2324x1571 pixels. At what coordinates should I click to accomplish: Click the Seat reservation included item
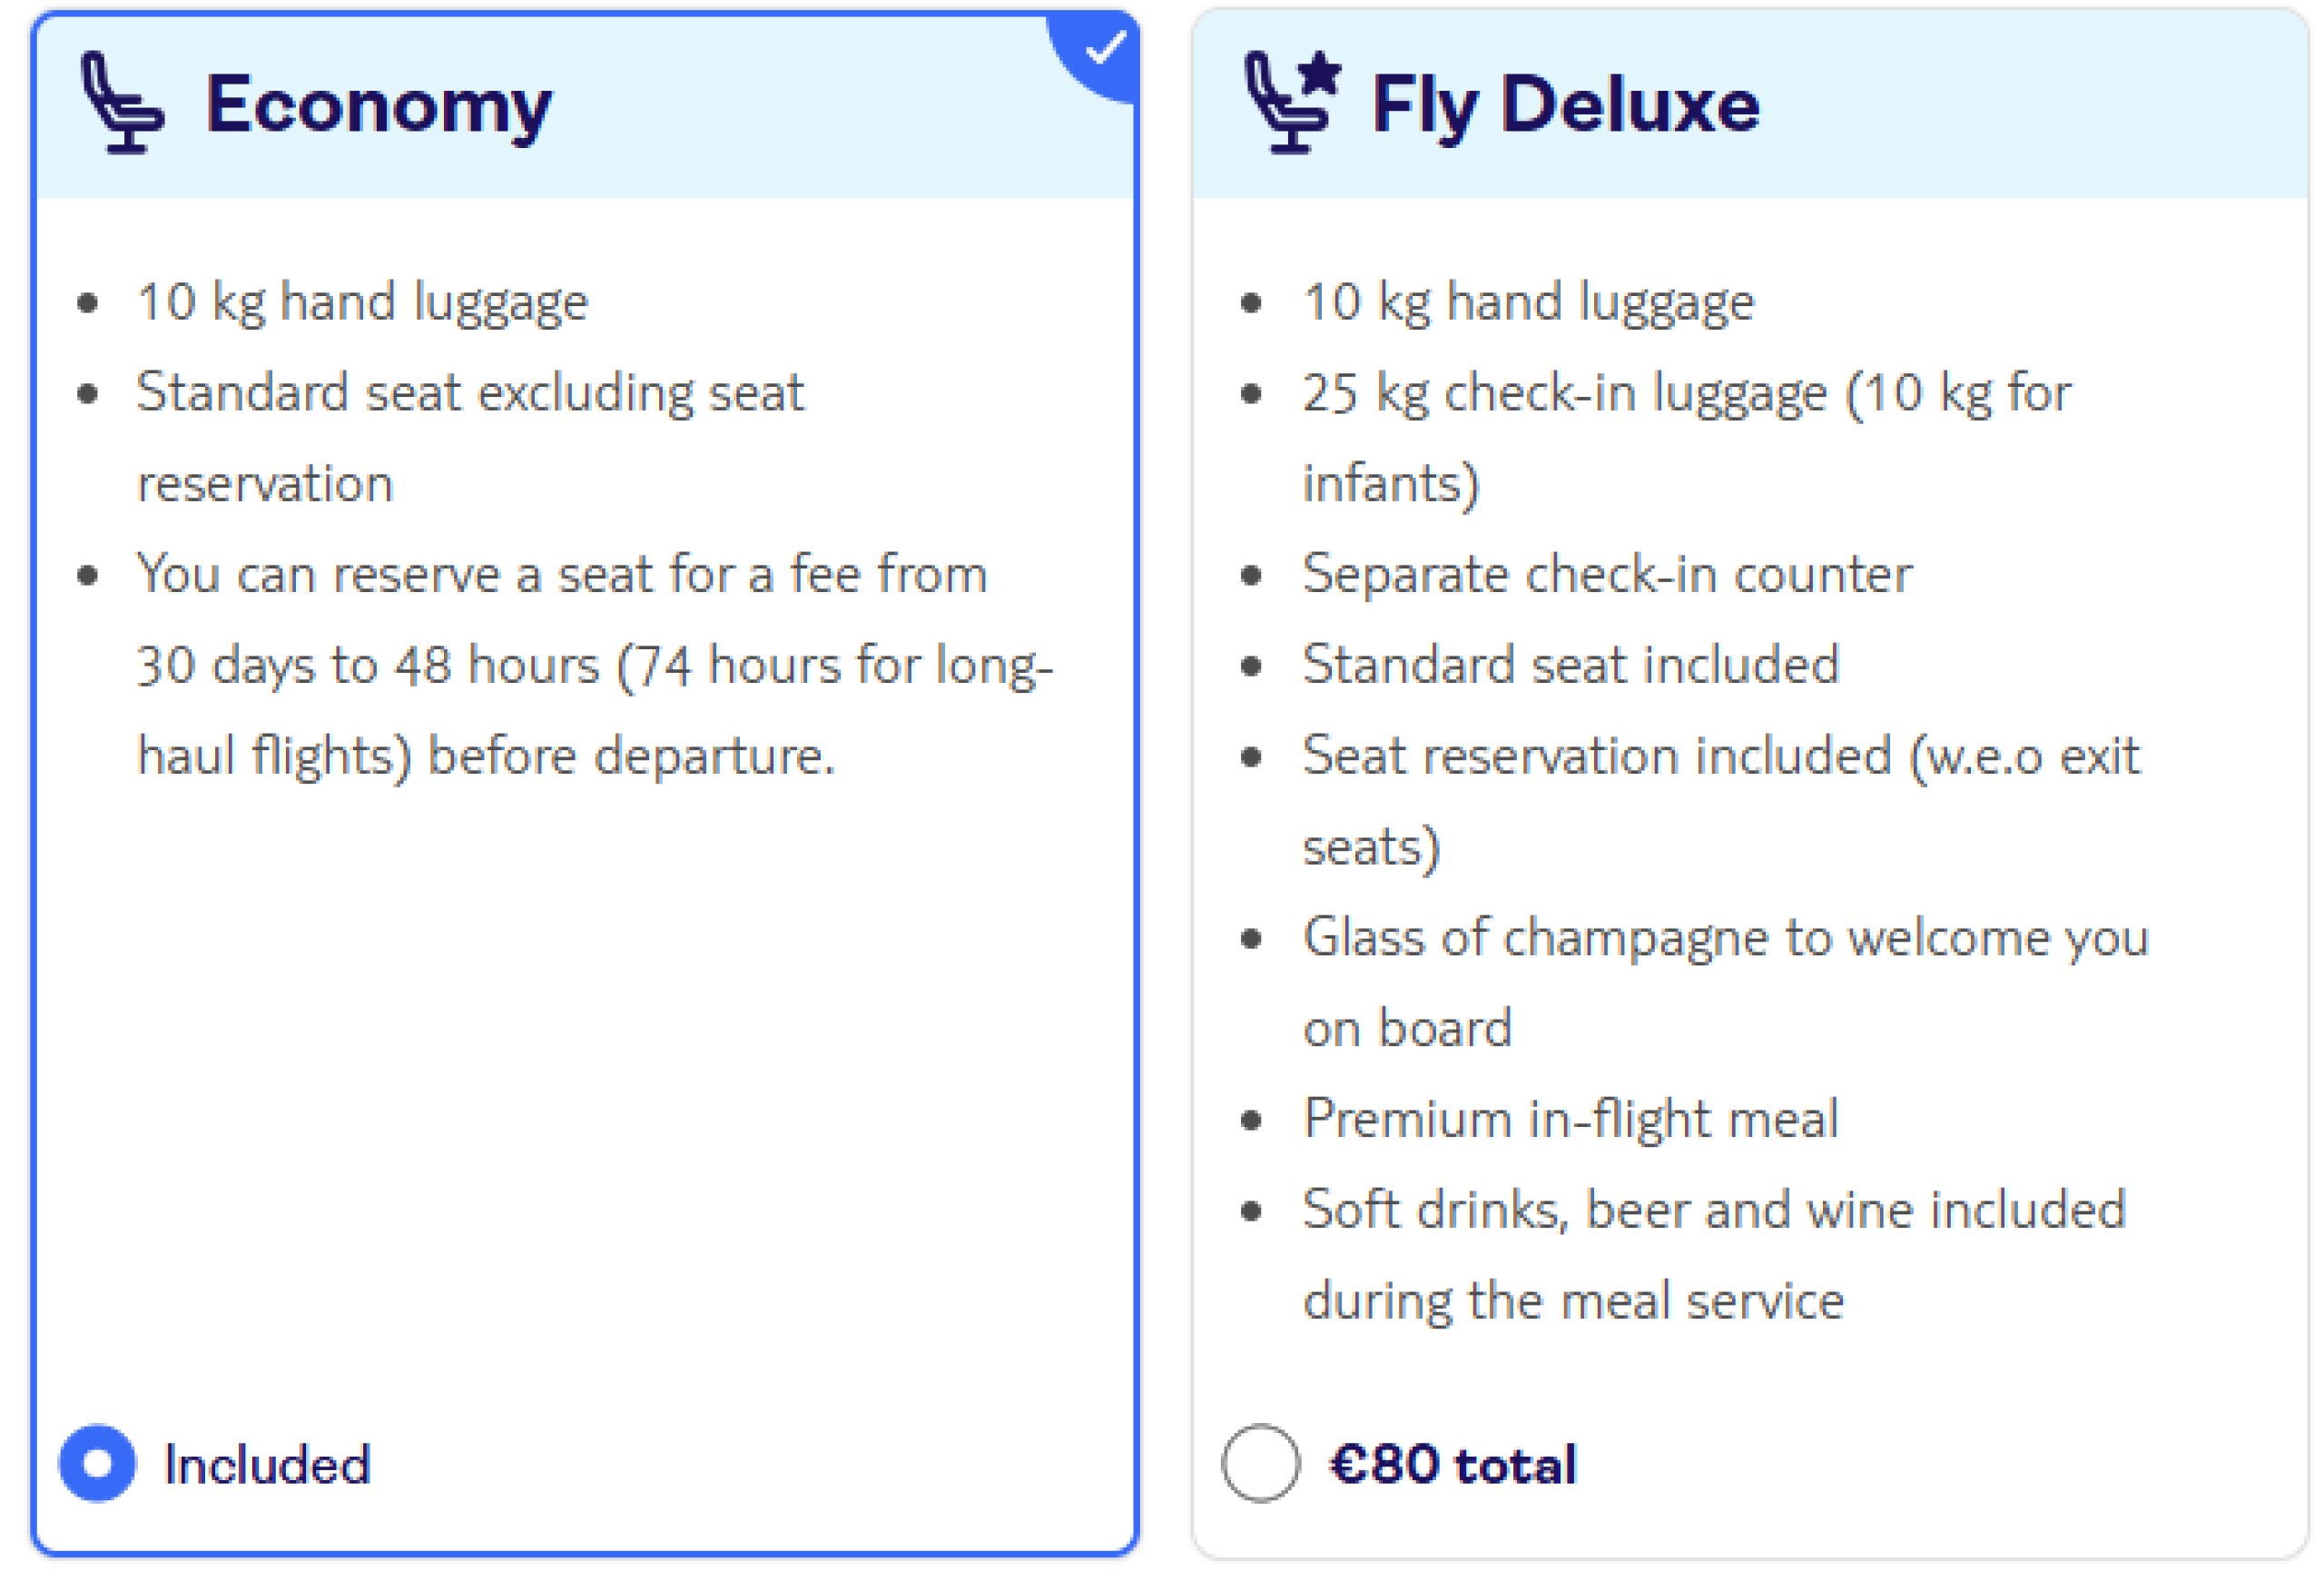pos(1721,800)
